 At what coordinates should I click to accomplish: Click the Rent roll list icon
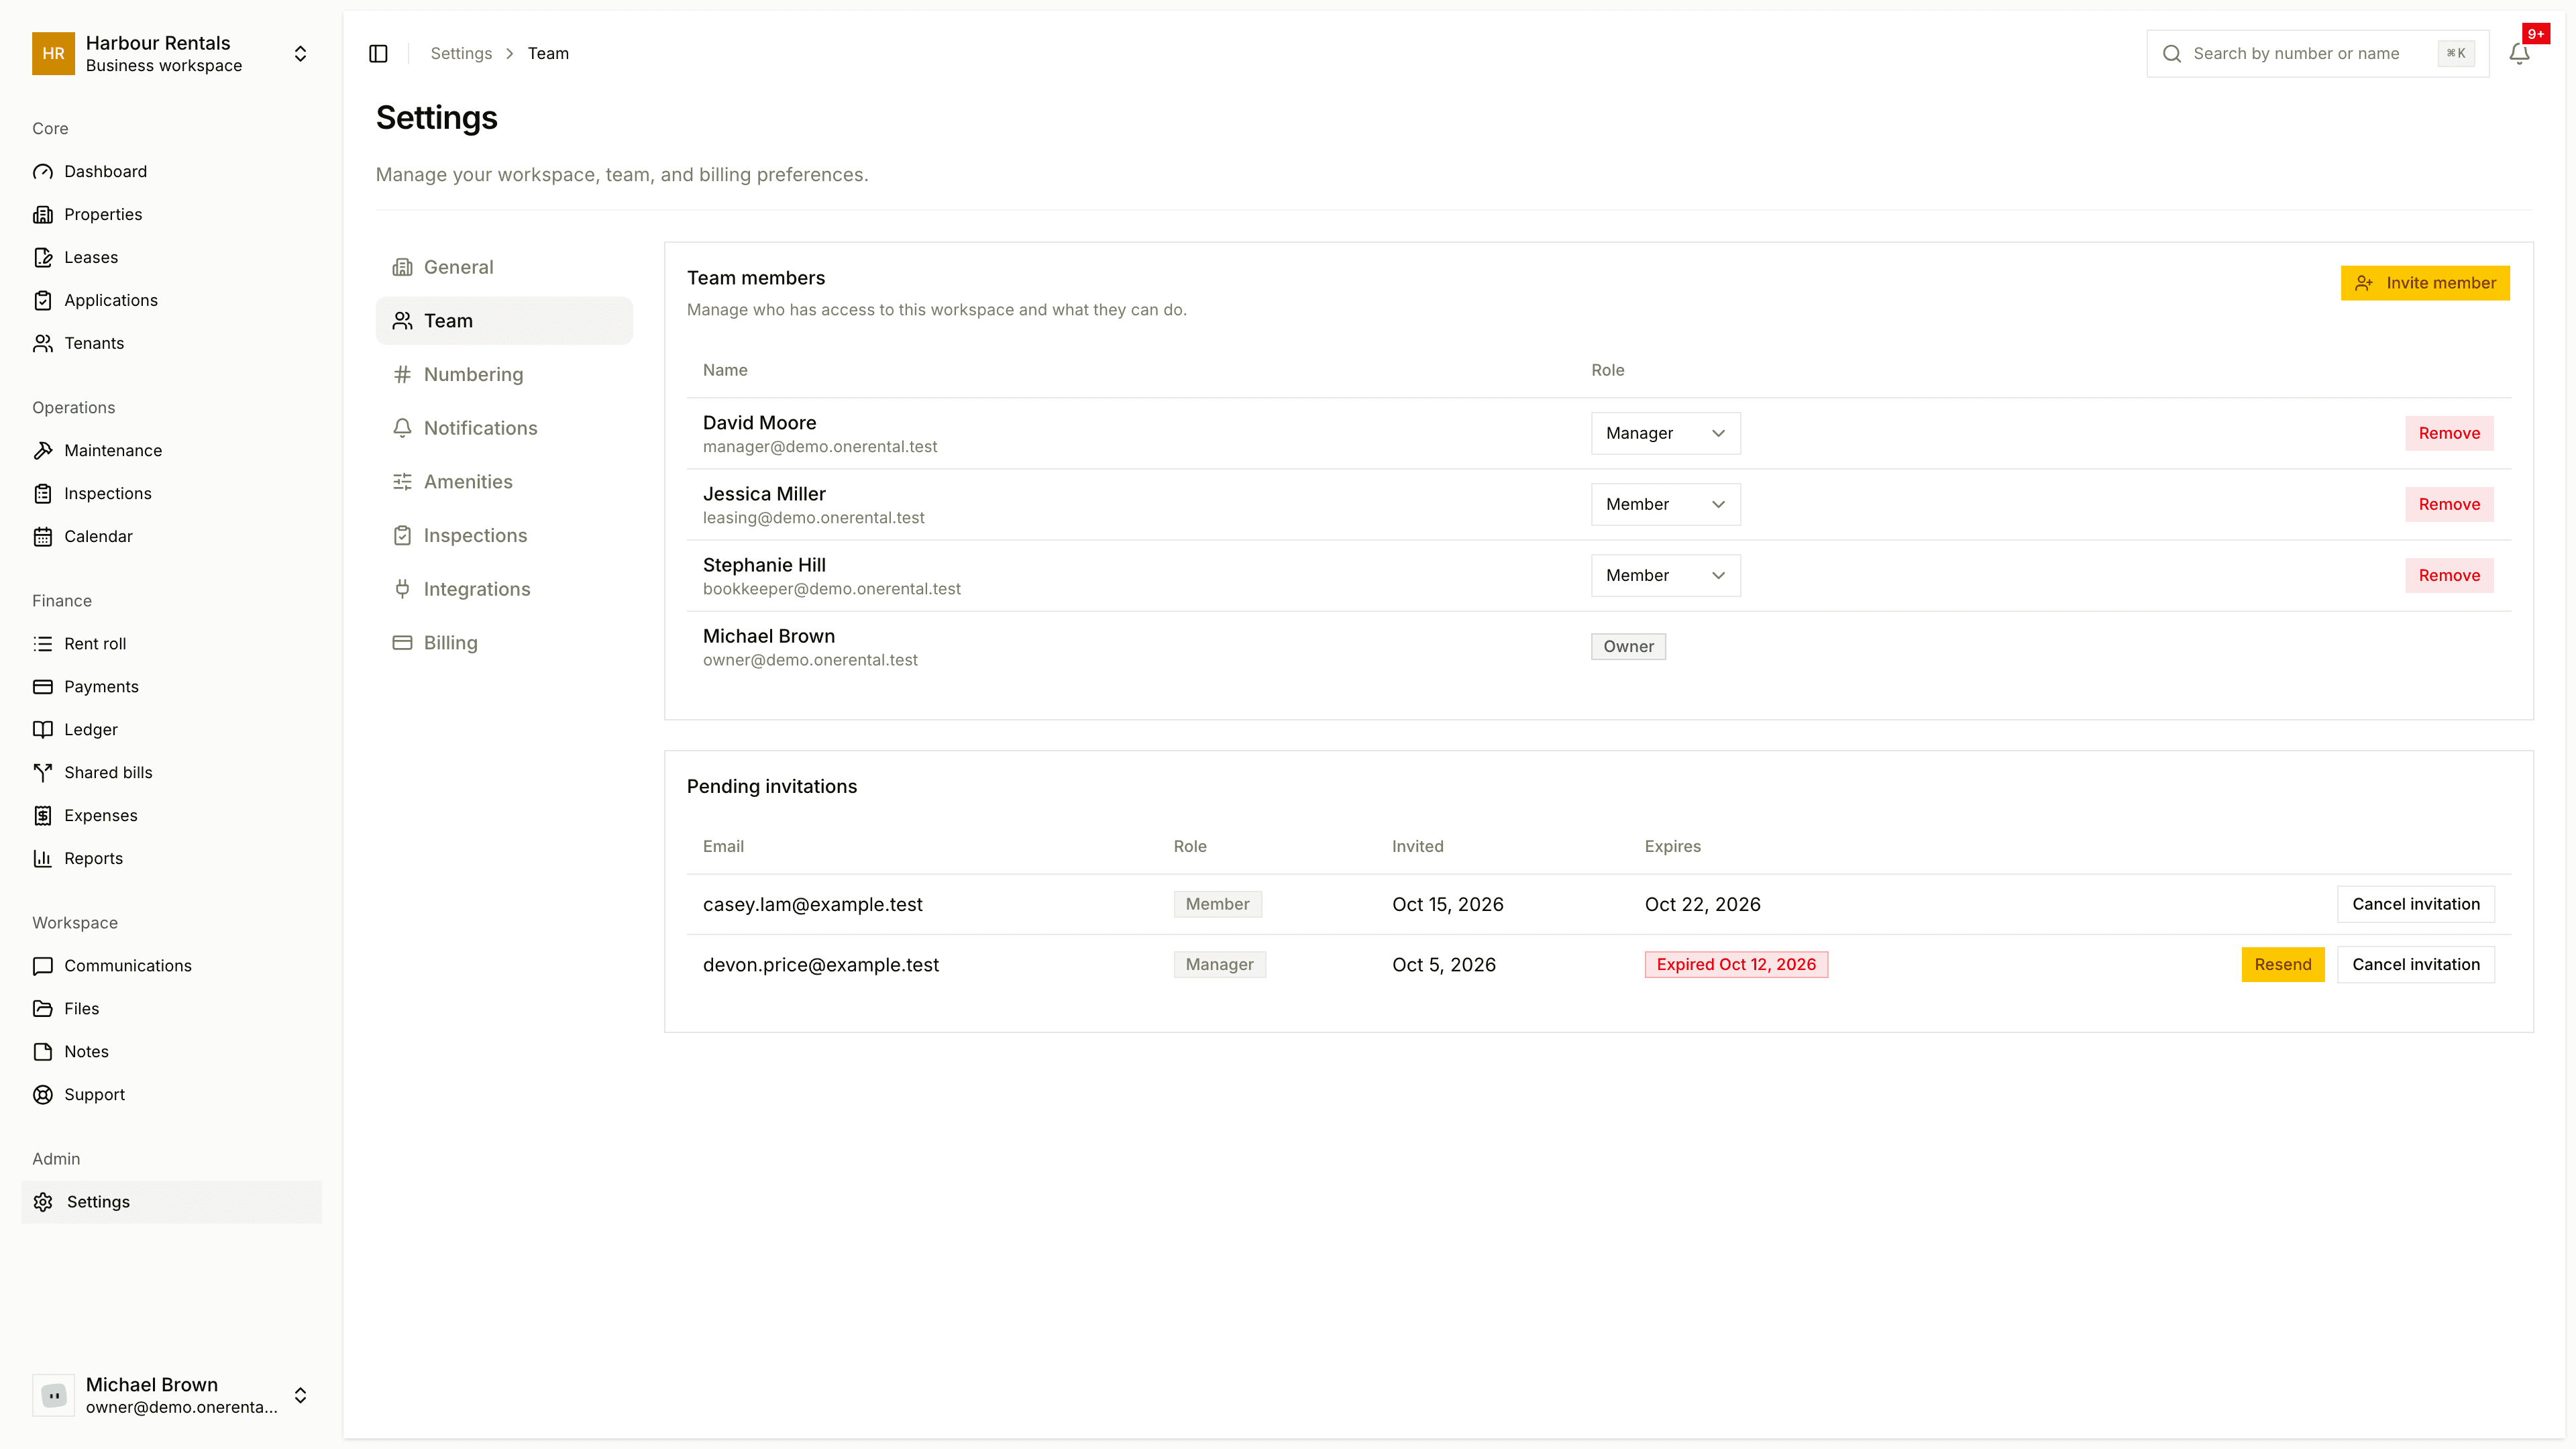pos(43,643)
